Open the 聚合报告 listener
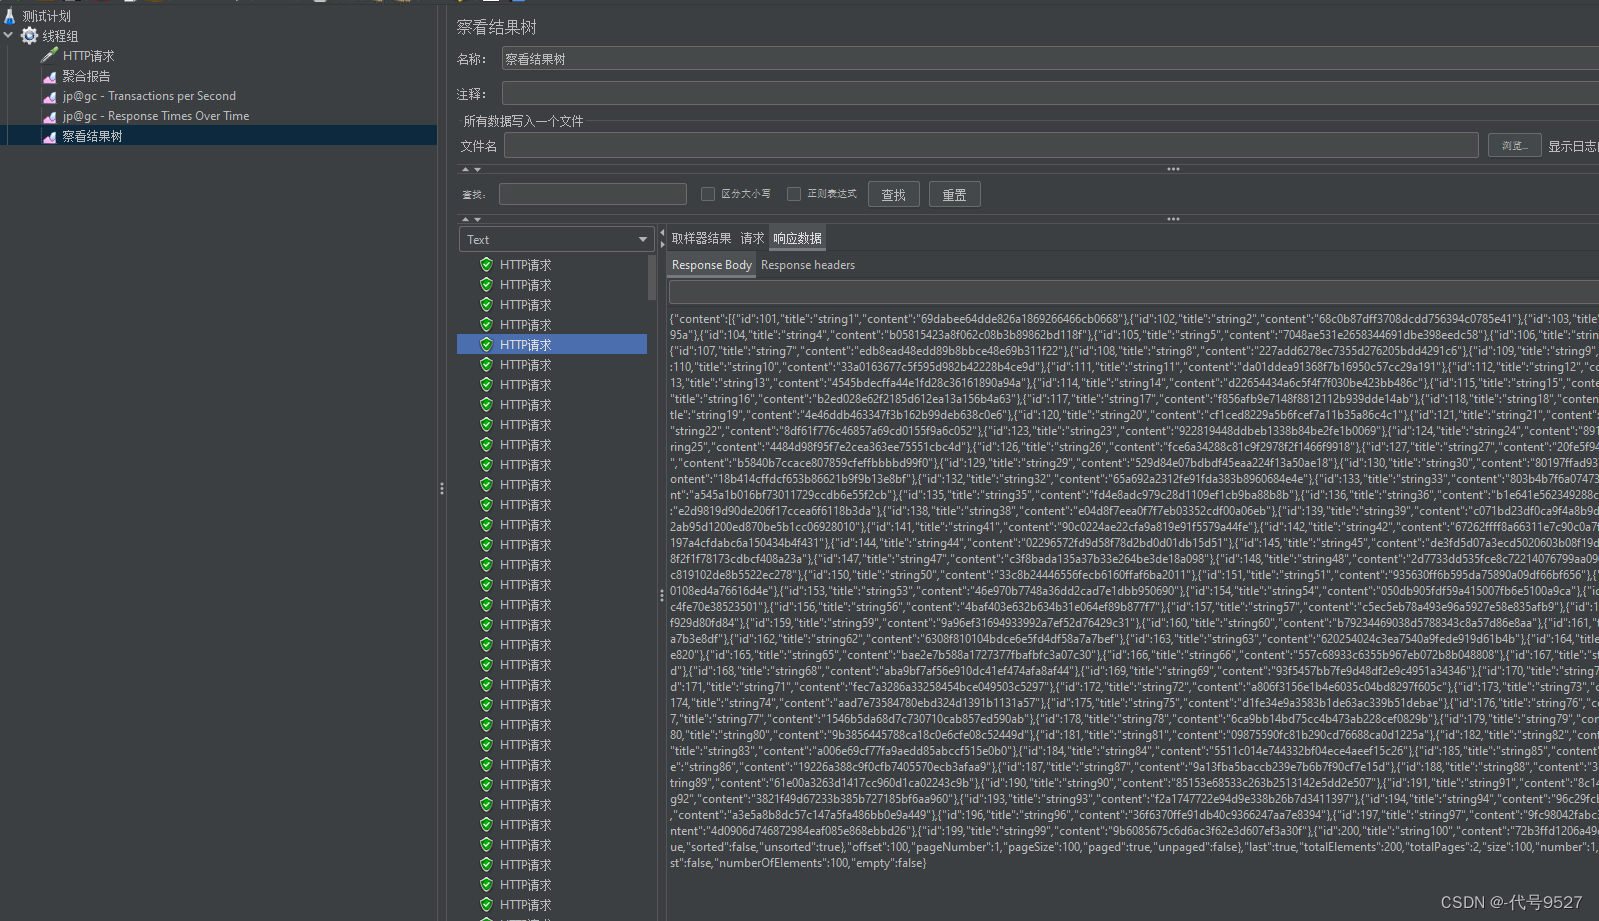1599x921 pixels. (86, 76)
